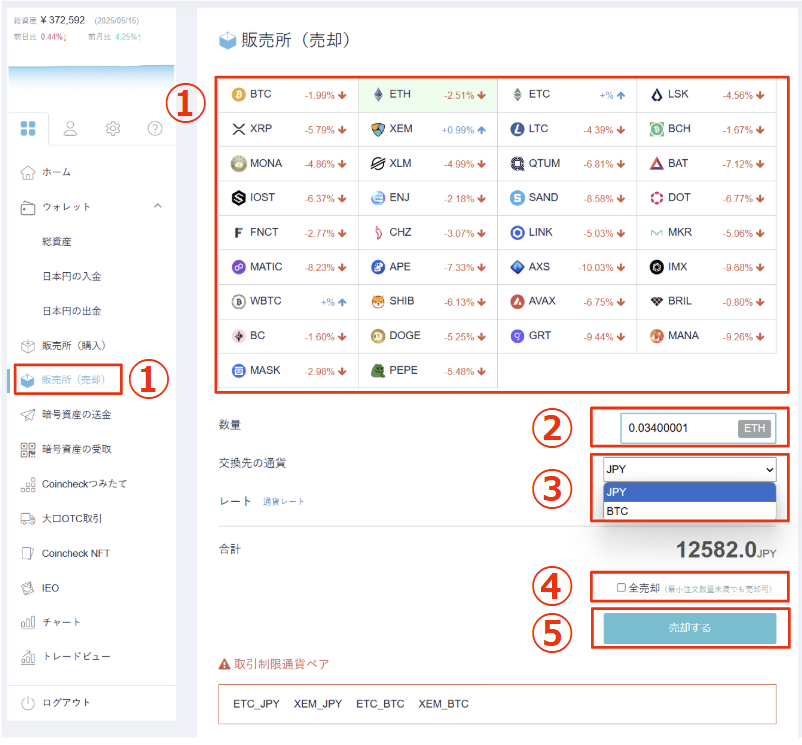802x745 pixels.
Task: Collapse the ウォレット menu chevron
Action: click(158, 206)
